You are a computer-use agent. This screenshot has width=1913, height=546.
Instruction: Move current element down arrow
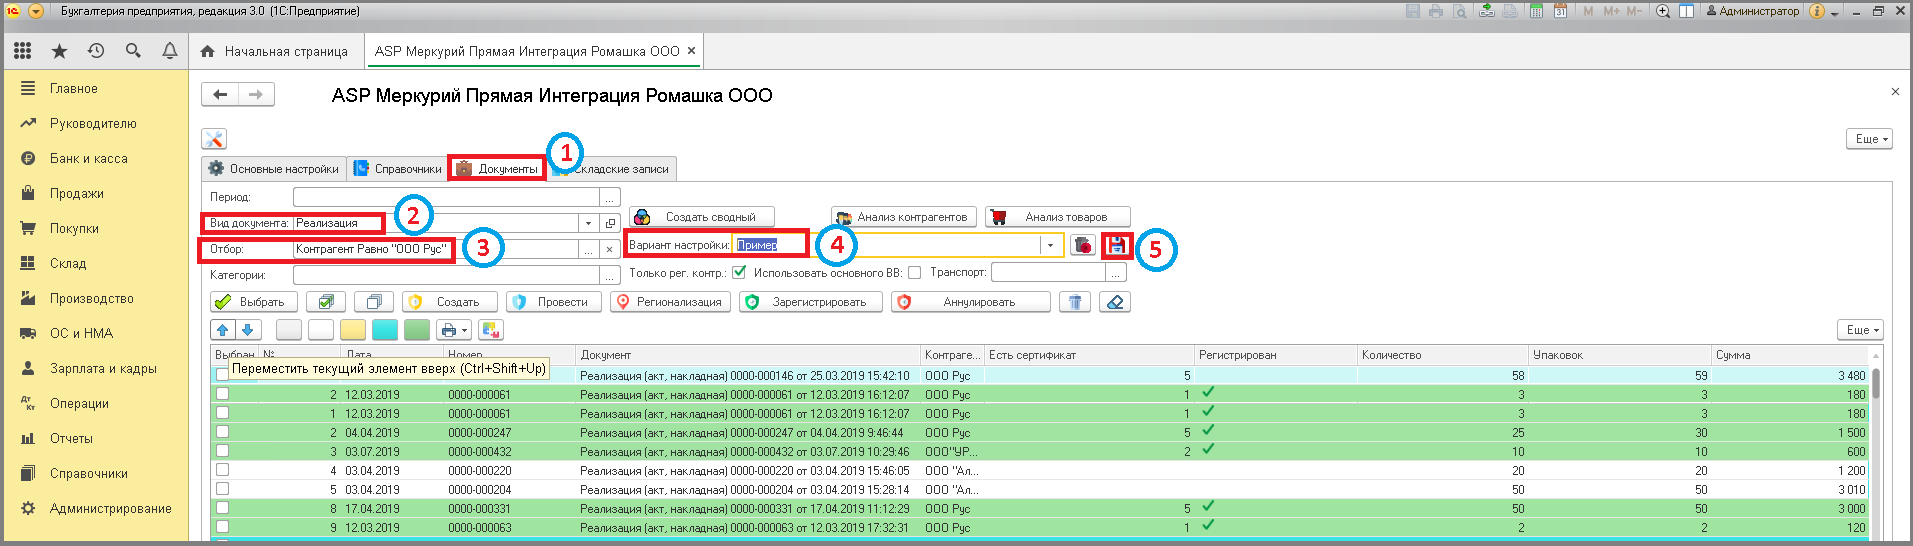pos(249,330)
